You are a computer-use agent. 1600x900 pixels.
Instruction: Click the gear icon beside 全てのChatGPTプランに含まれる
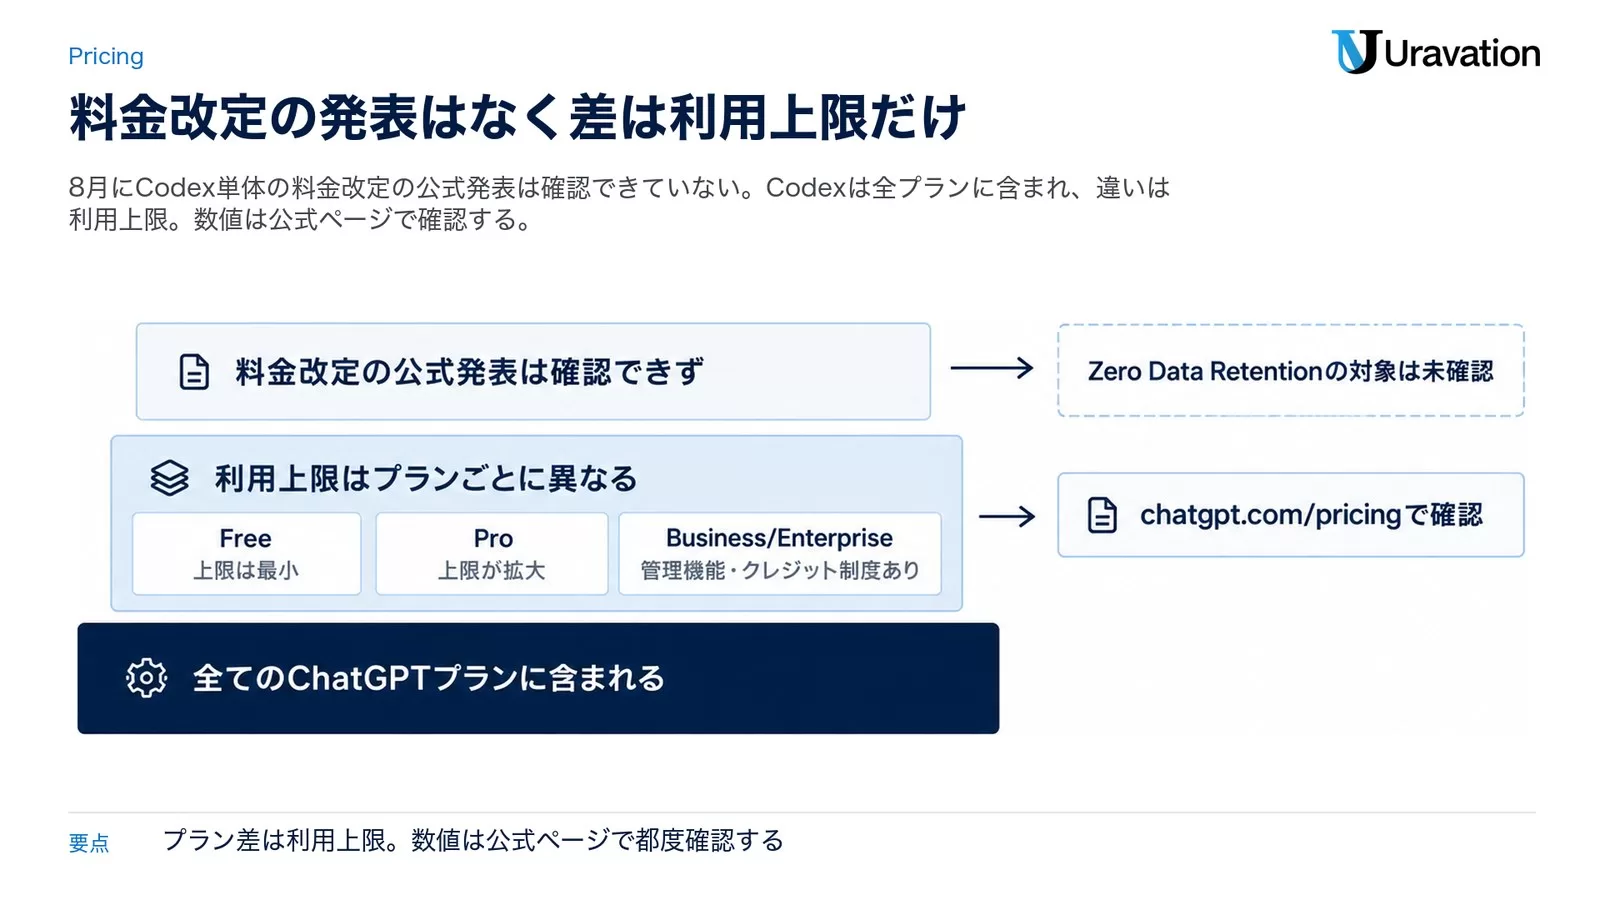146,678
